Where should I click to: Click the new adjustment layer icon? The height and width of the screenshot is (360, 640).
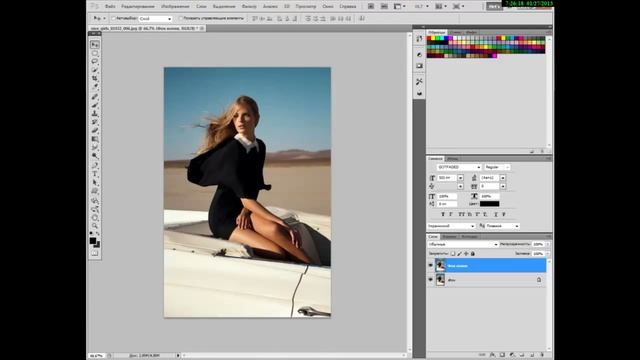tap(512, 355)
